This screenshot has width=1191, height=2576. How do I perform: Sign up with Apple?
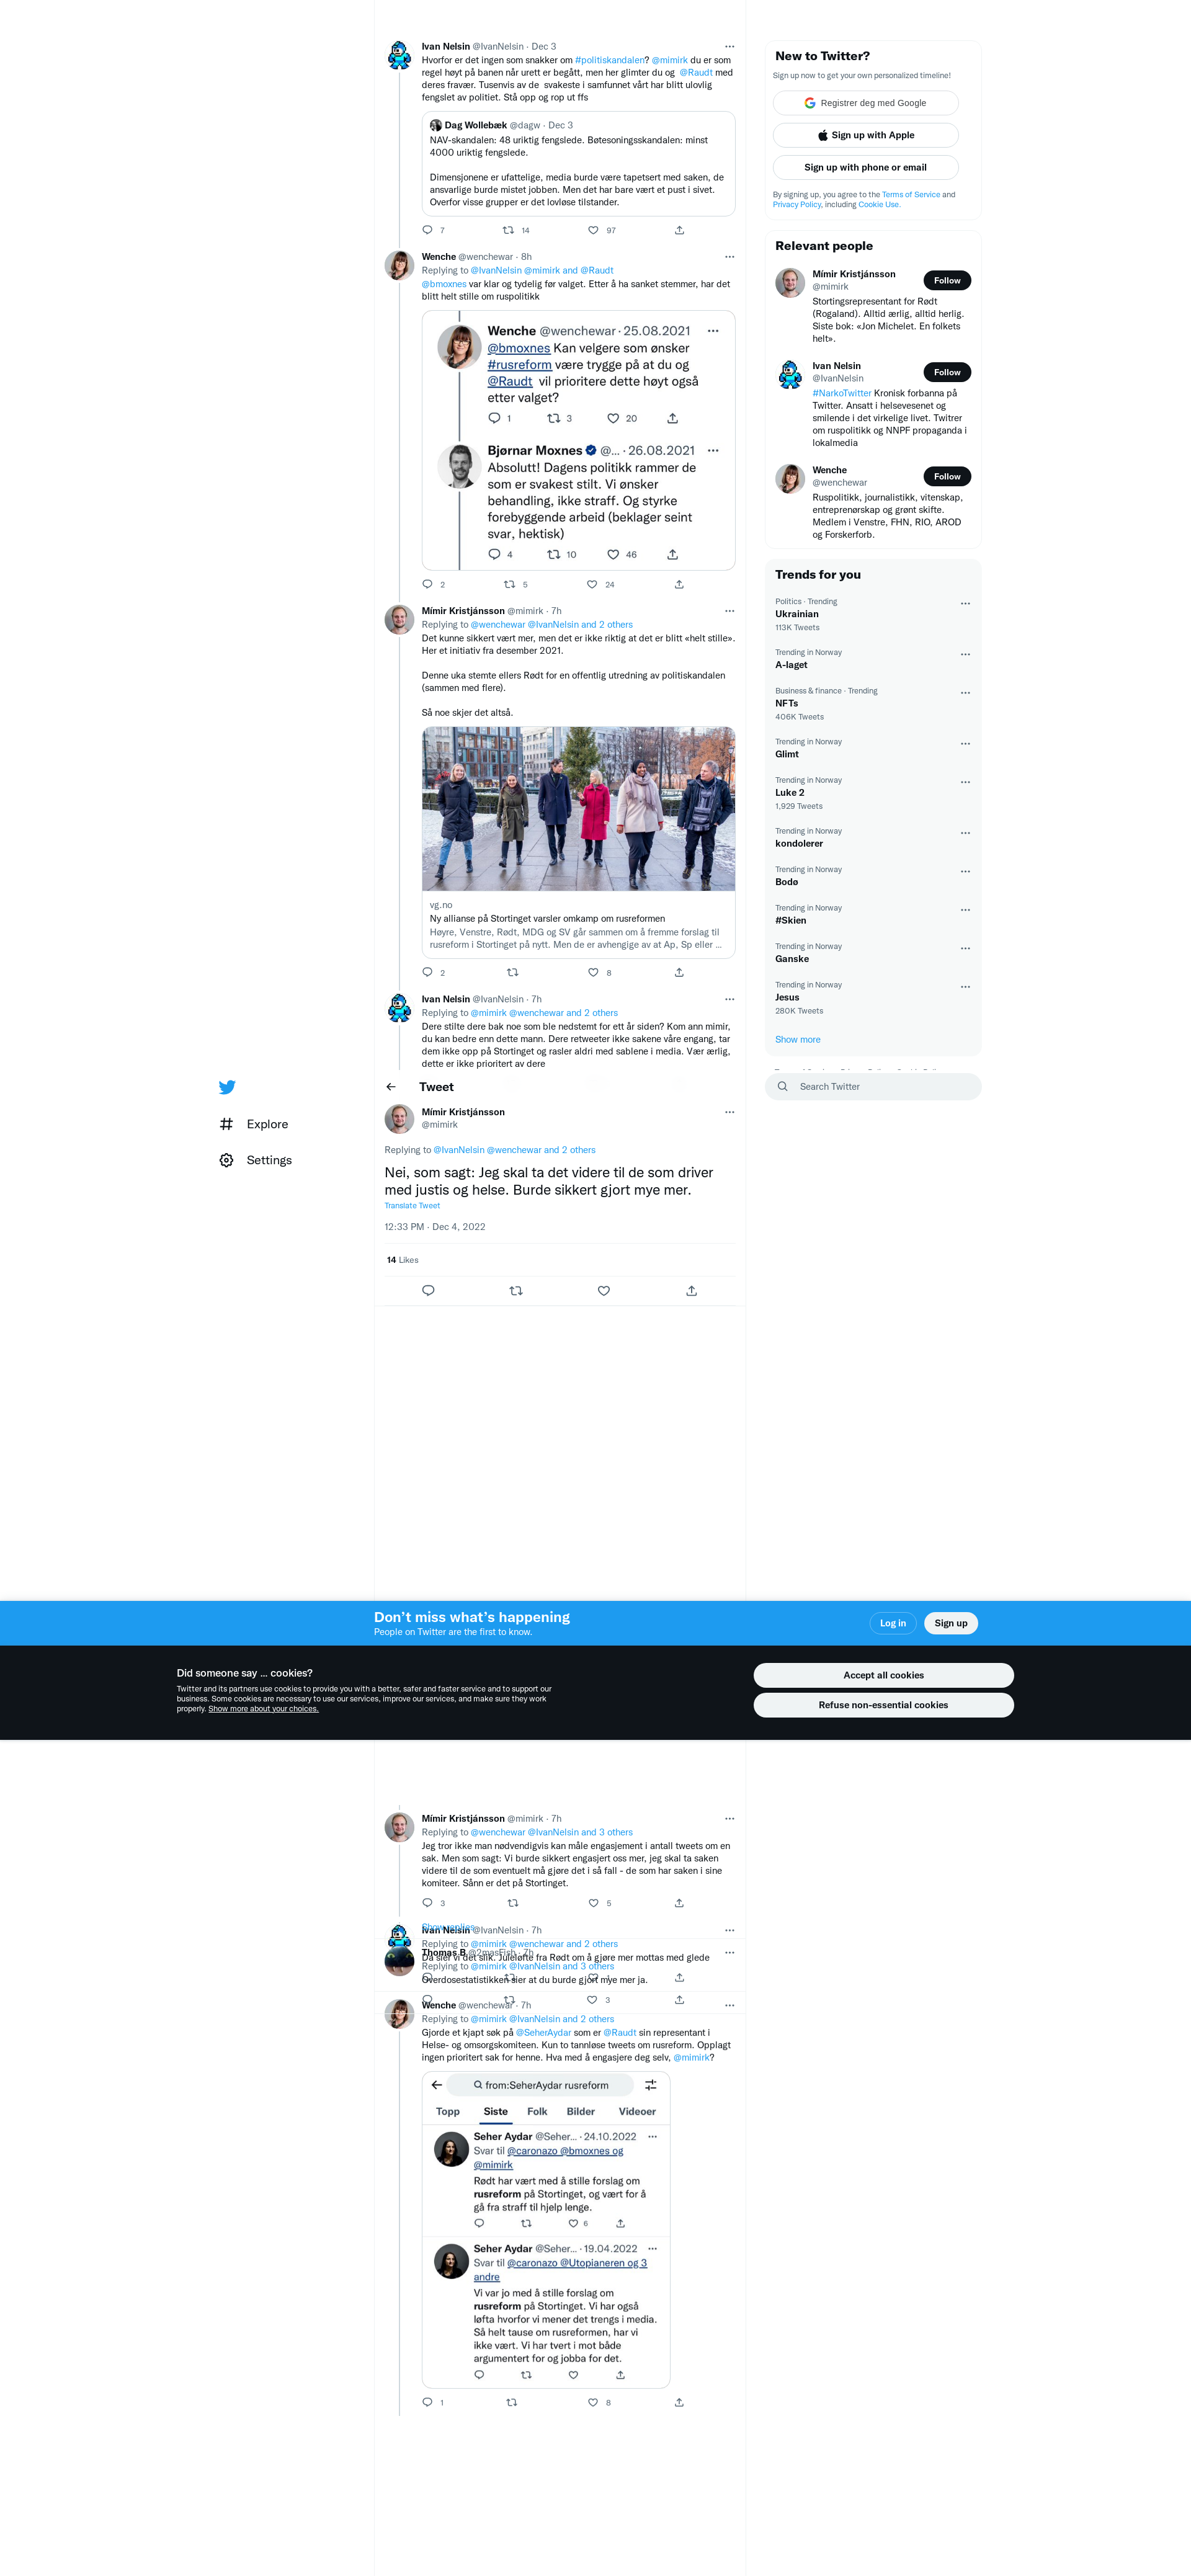pyautogui.click(x=865, y=135)
